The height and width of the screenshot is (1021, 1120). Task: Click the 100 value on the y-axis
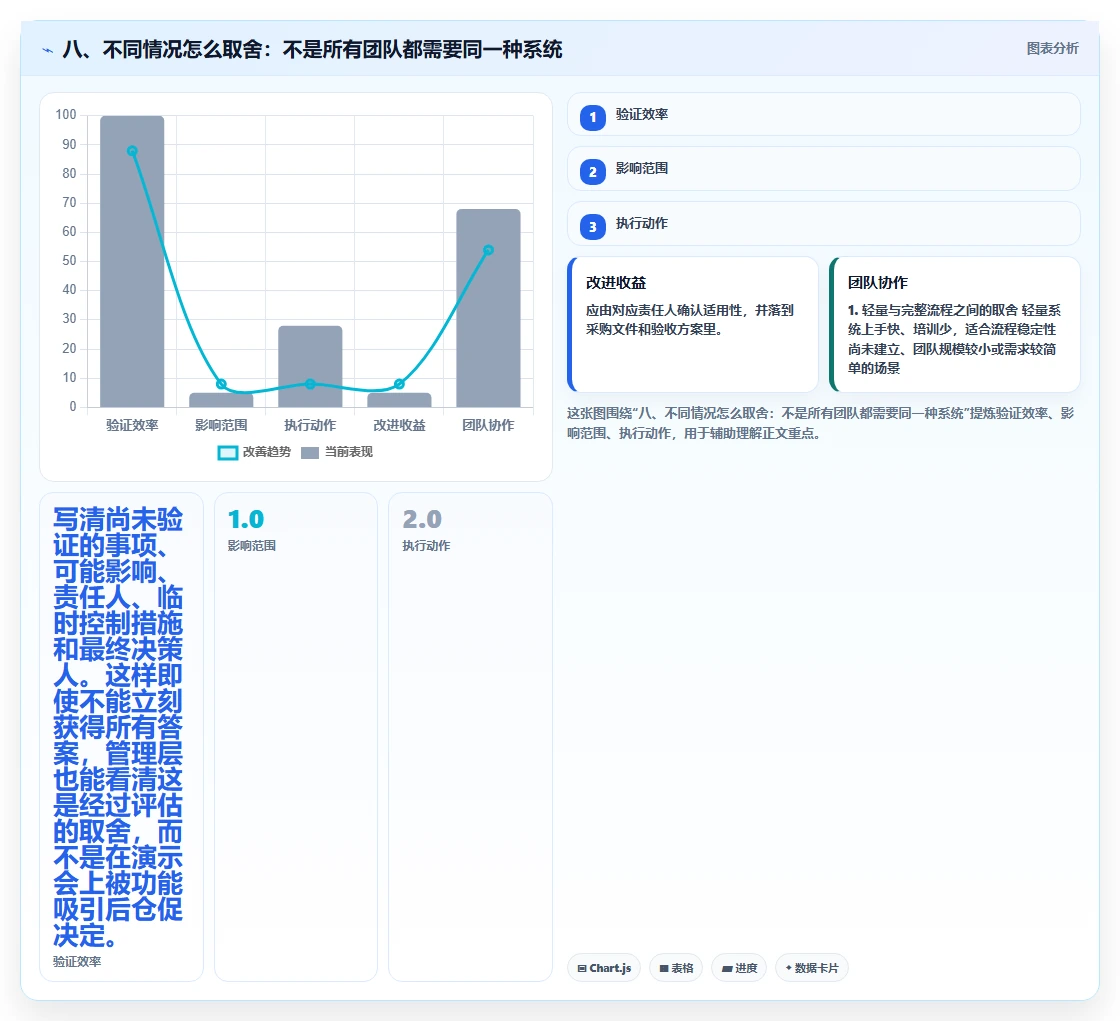pyautogui.click(x=66, y=115)
